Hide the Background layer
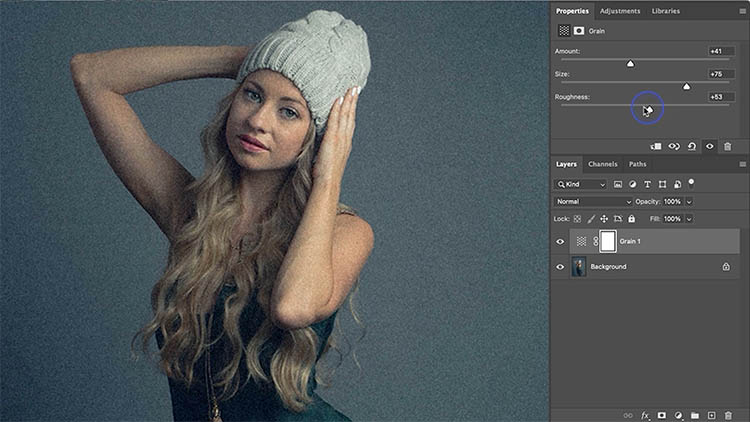750x422 pixels. [560, 267]
